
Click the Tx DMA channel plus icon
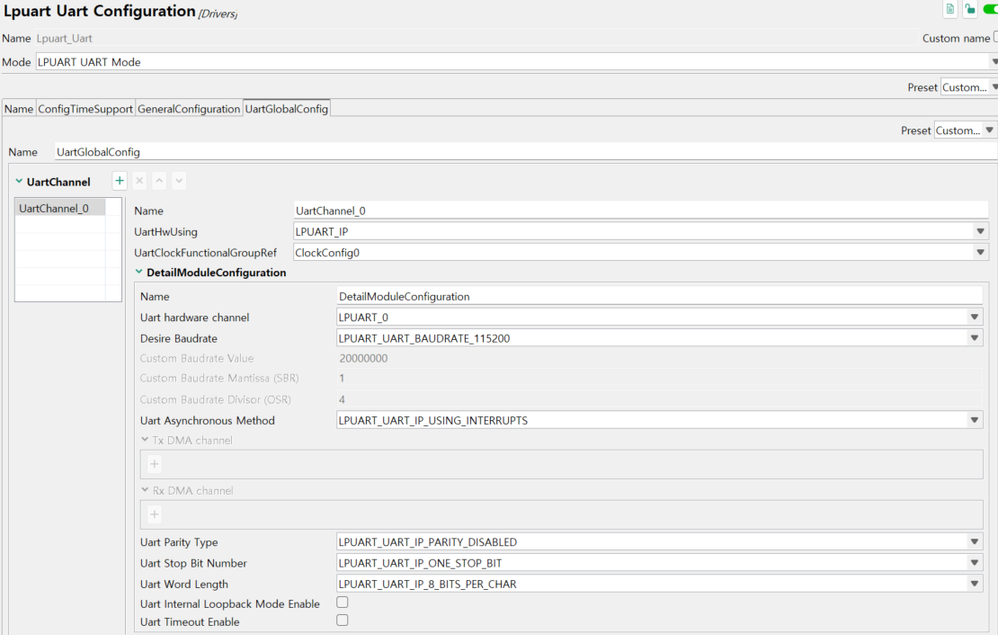coord(154,464)
